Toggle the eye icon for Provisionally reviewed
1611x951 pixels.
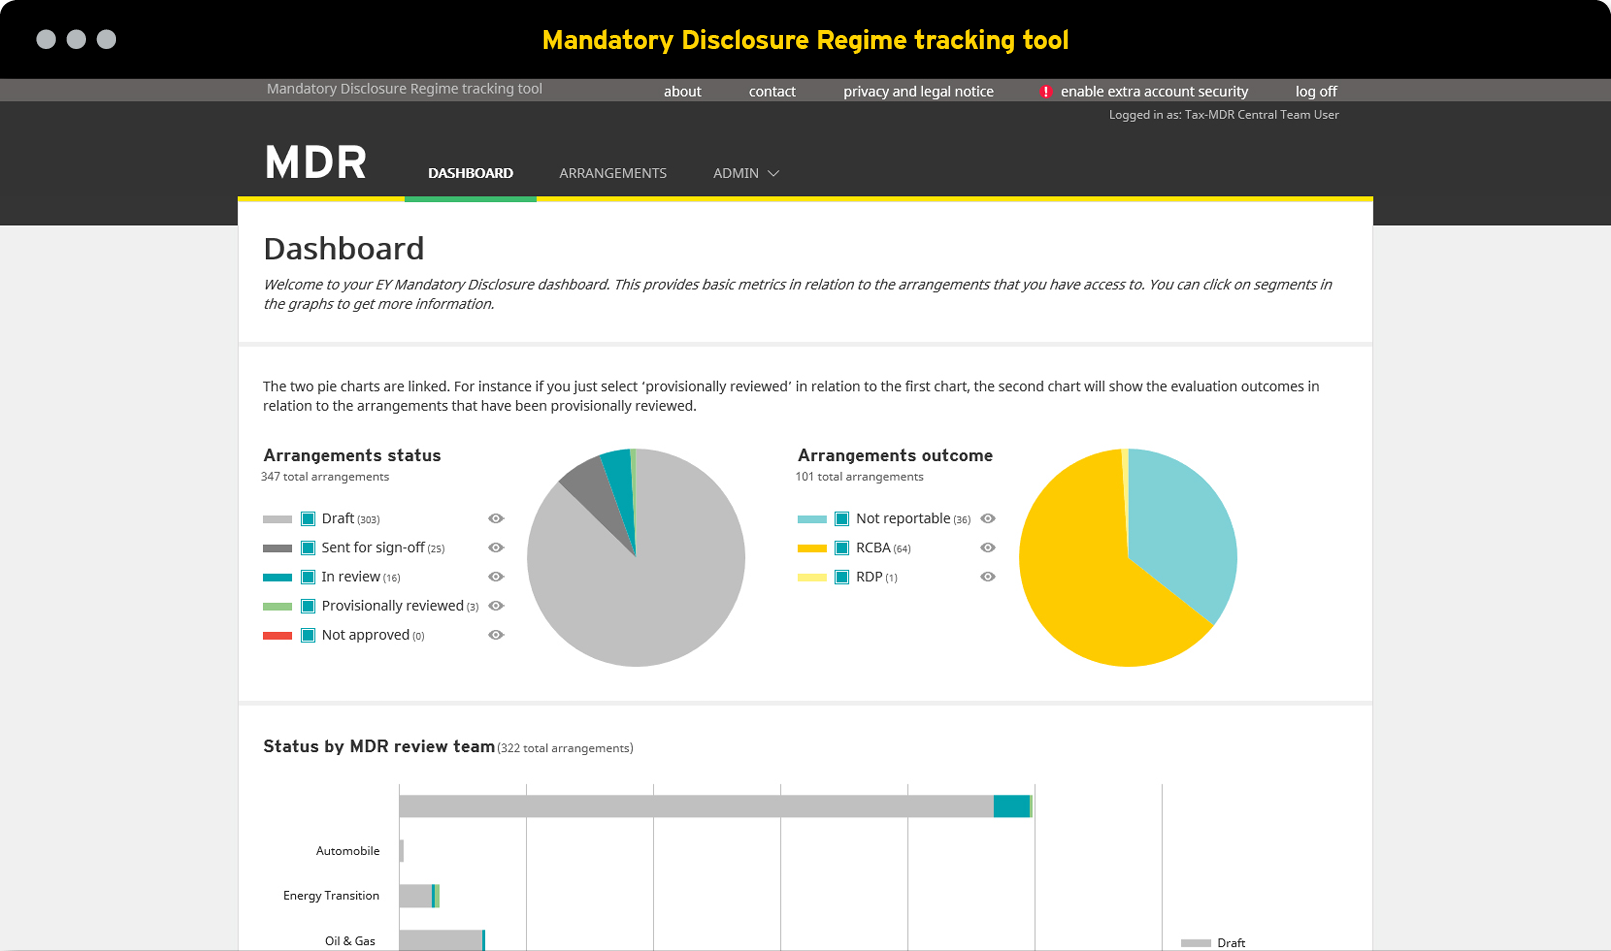point(496,605)
